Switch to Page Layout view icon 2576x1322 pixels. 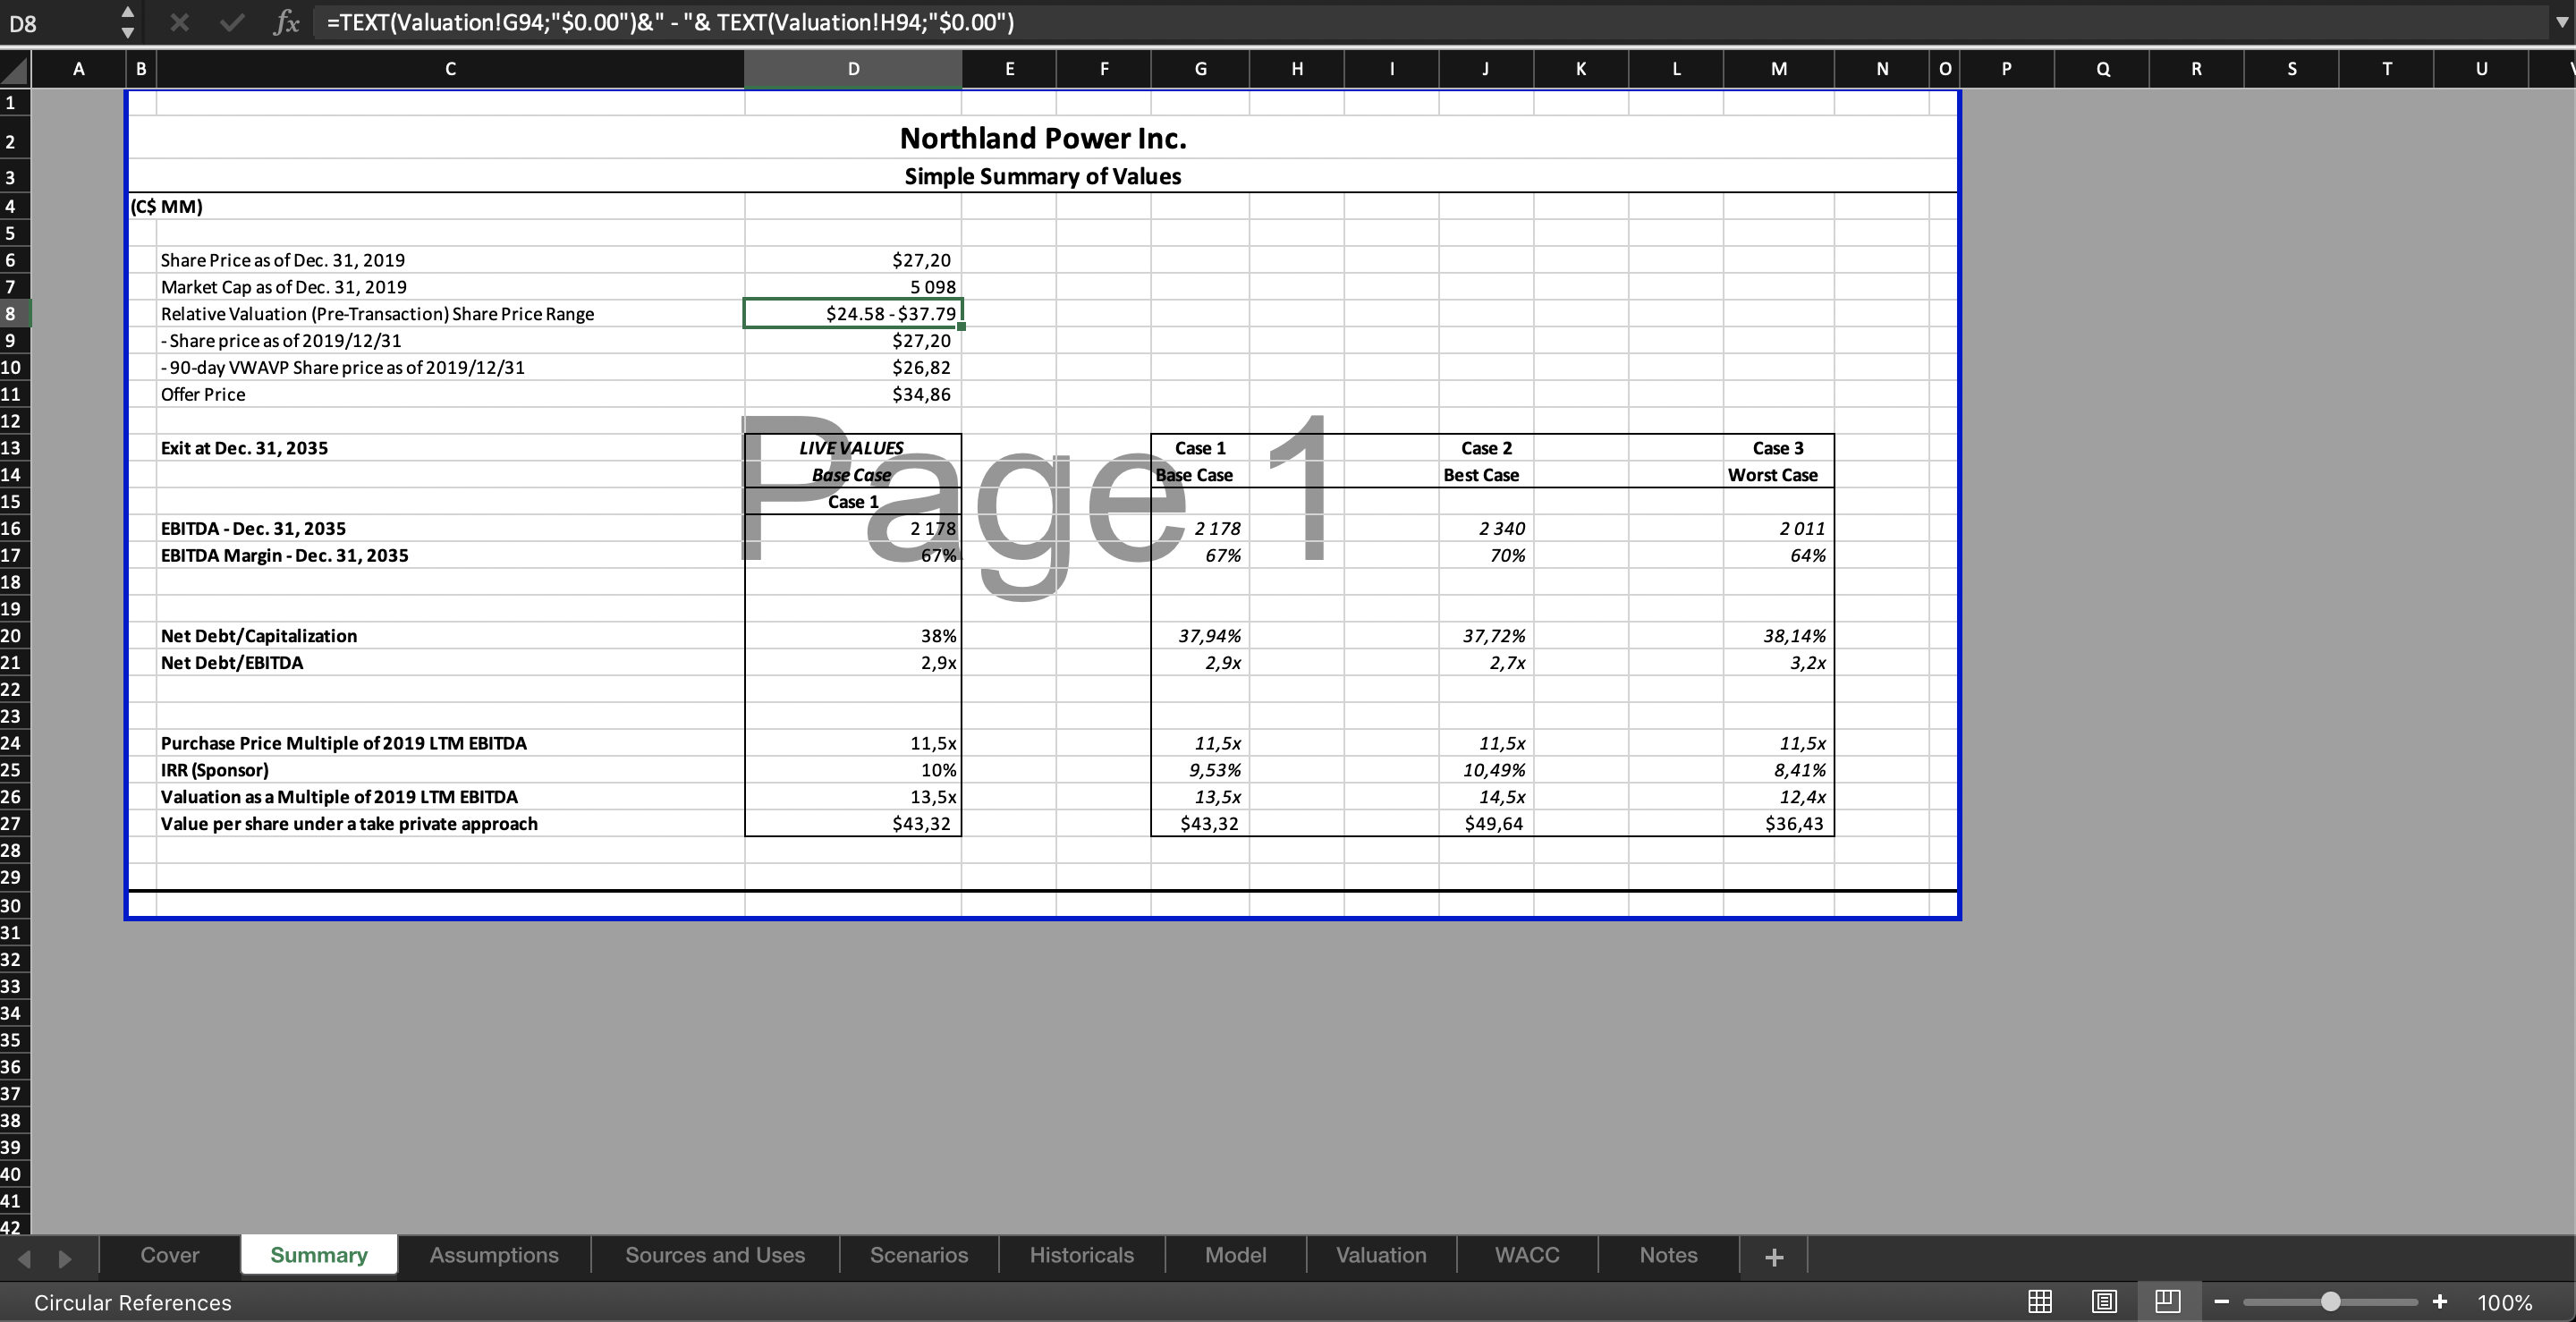[x=2104, y=1301]
